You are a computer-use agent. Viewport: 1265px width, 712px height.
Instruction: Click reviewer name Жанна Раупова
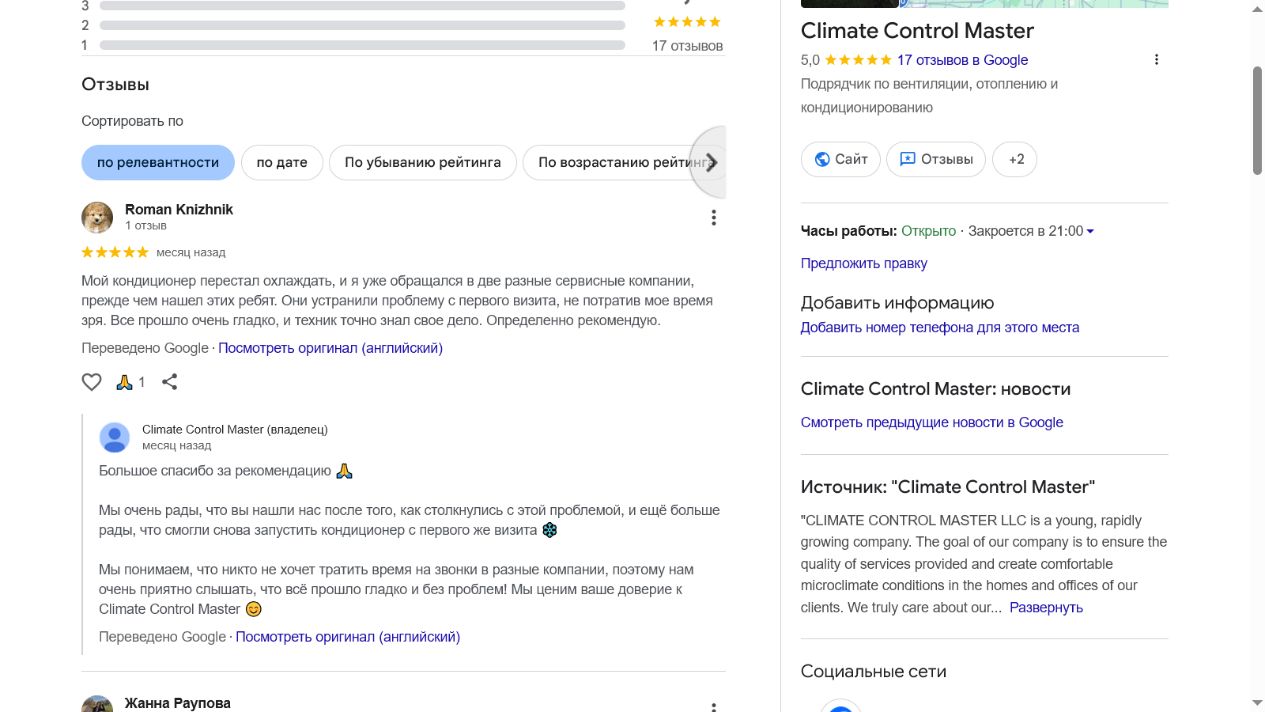click(178, 703)
